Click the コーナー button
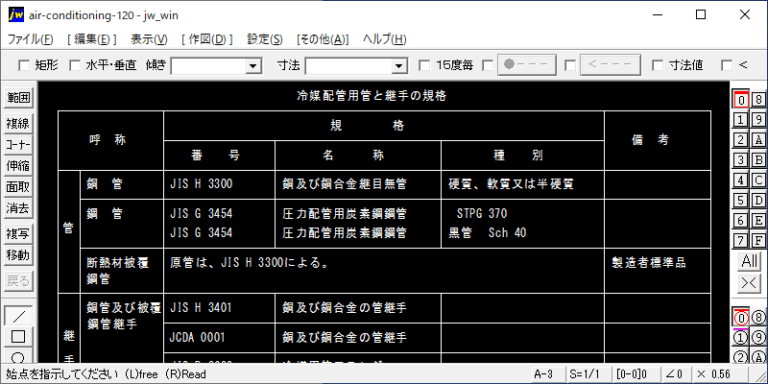The image size is (768, 384). pyautogui.click(x=18, y=144)
